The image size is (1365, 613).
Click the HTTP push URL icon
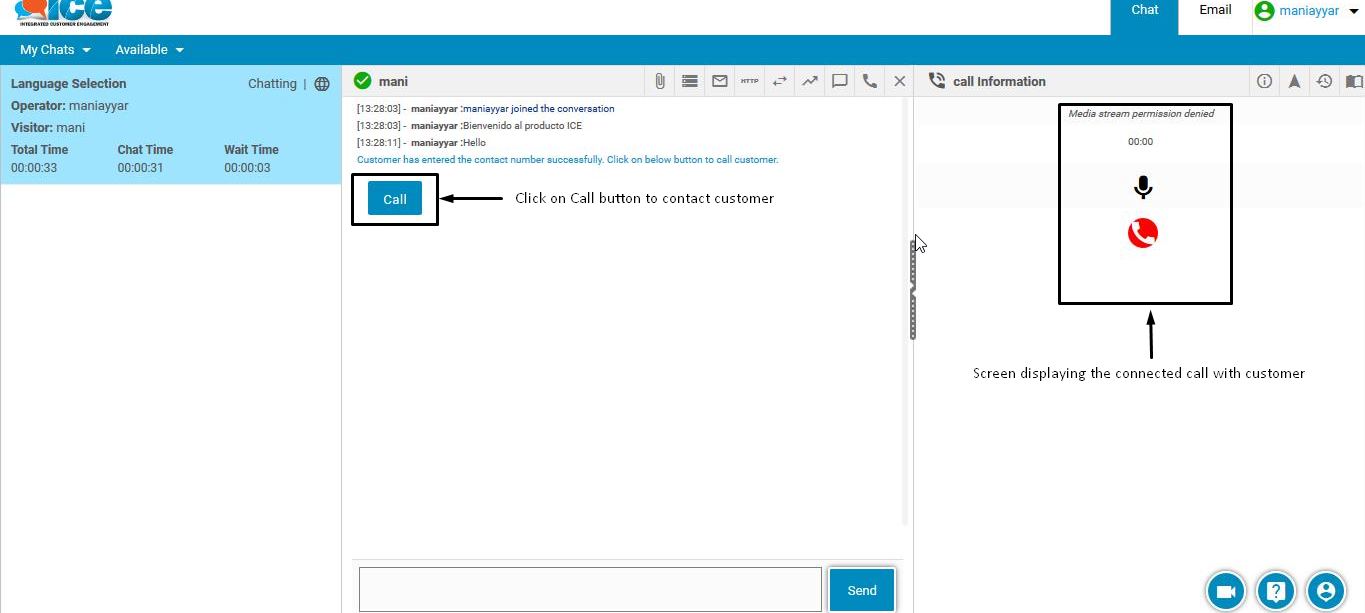[750, 81]
